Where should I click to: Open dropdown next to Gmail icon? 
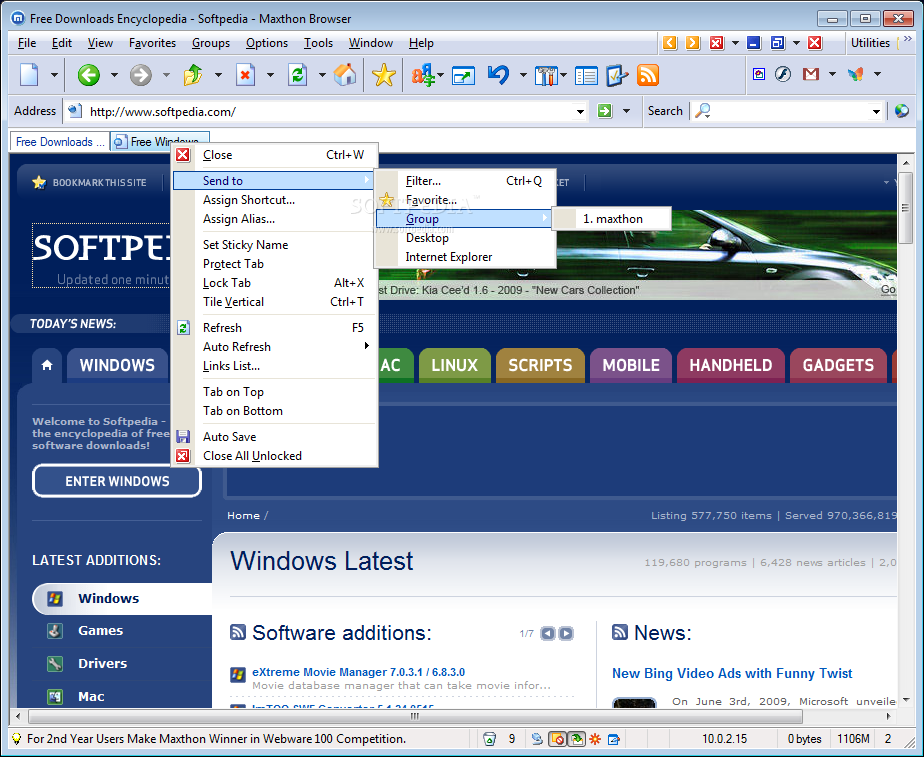pyautogui.click(x=832, y=74)
